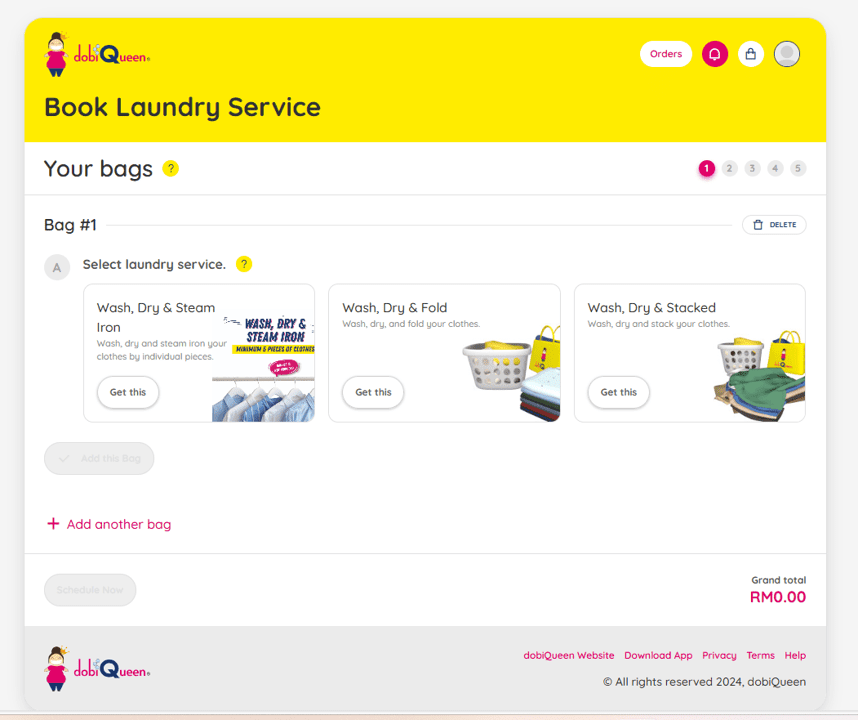Open the shopping bag cart icon

pos(751,54)
